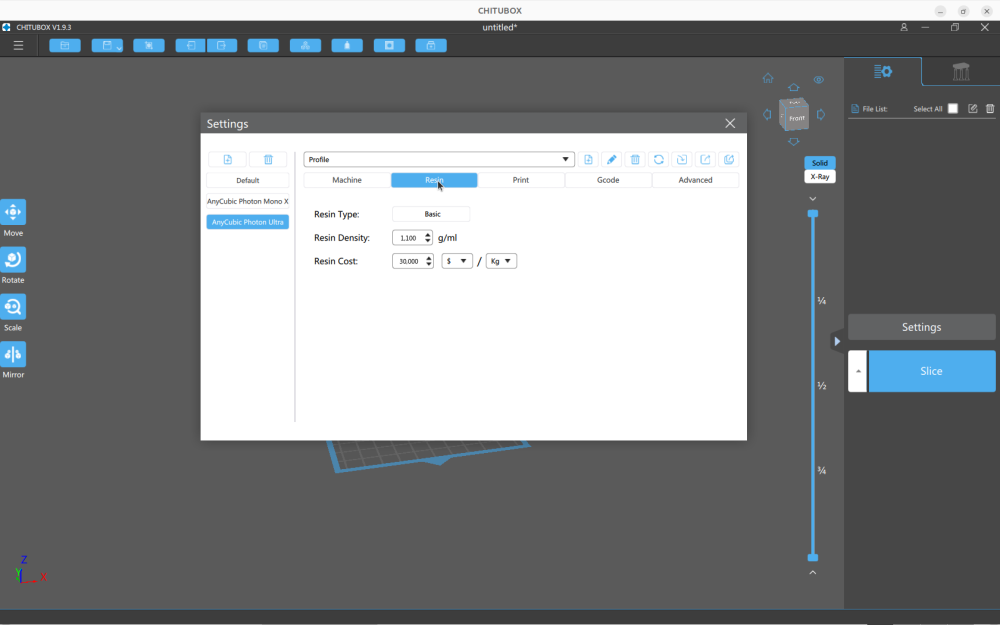
Task: Click the hollow bottle toolbar icon
Action: (347, 45)
